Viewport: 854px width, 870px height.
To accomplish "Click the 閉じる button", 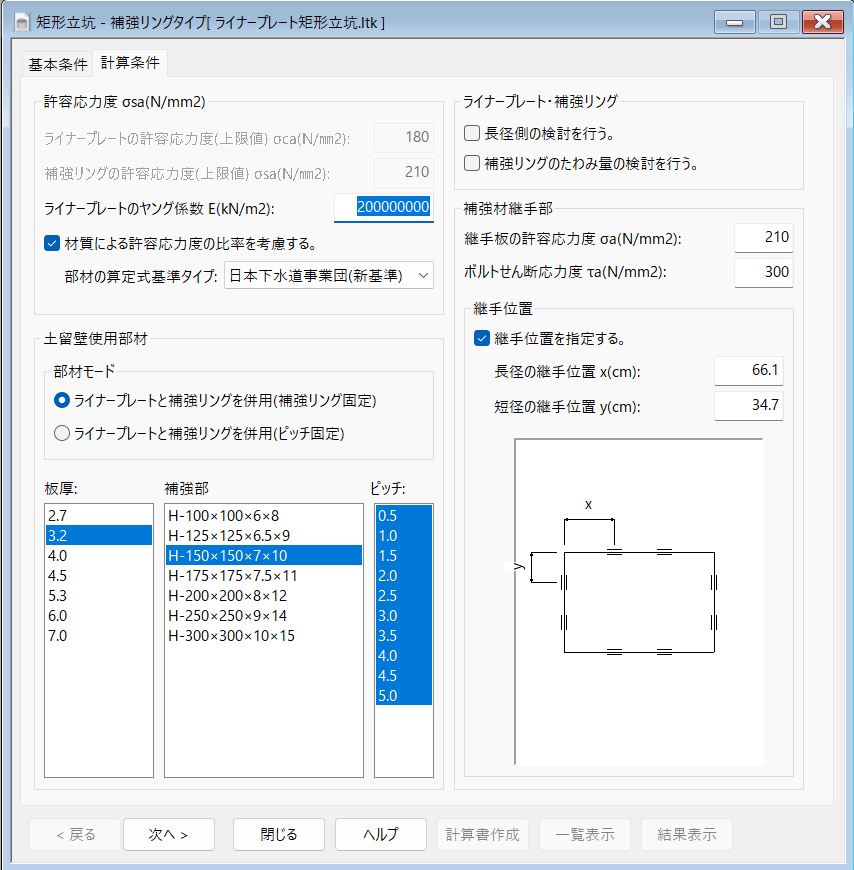I will (x=279, y=834).
